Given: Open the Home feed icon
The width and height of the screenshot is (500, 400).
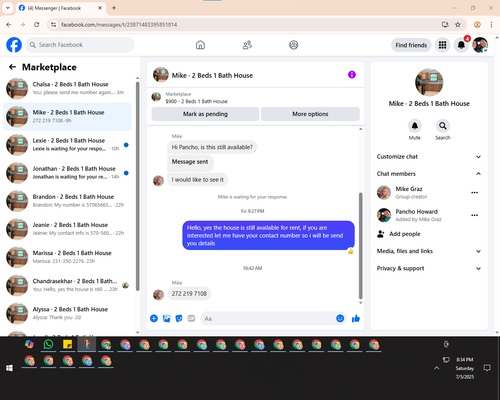Looking at the screenshot, I should [x=200, y=45].
